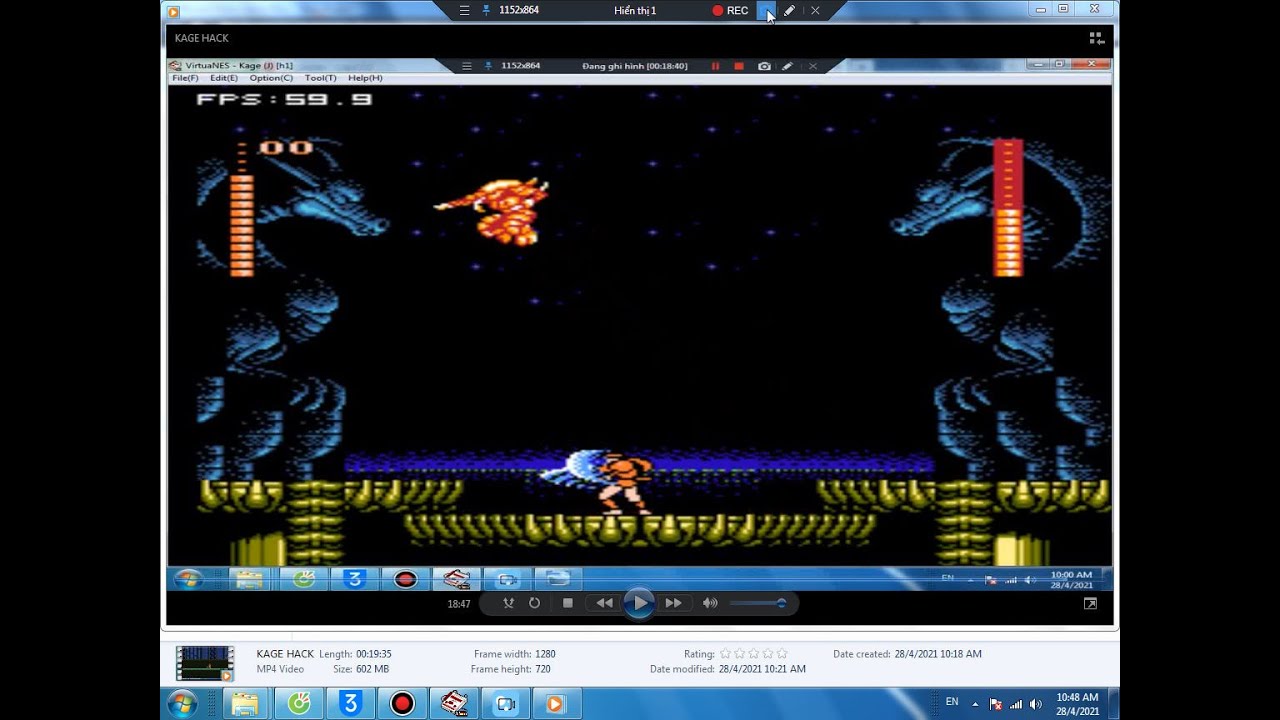Switch the player to full screen view

point(1090,604)
